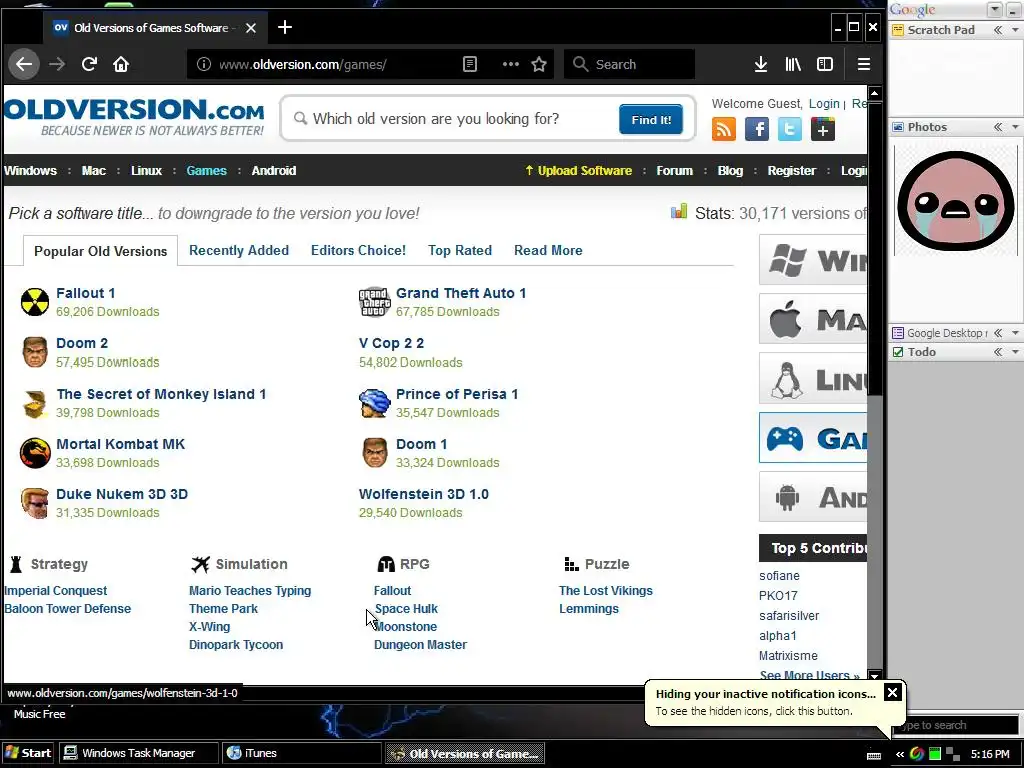This screenshot has width=1024, height=768.
Task: Switch to iTunes in the taskbar
Action: (x=302, y=753)
